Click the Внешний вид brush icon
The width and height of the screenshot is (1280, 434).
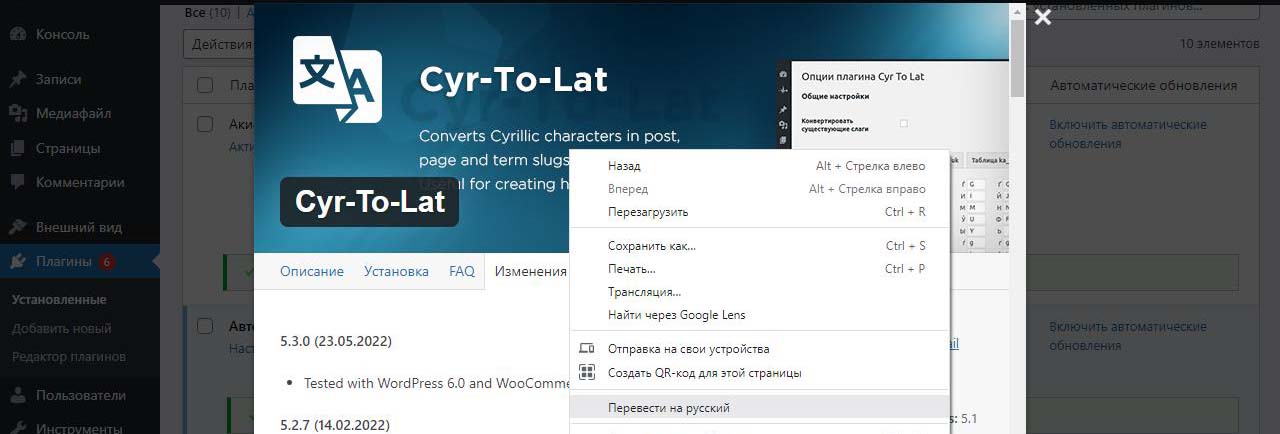pos(18,226)
